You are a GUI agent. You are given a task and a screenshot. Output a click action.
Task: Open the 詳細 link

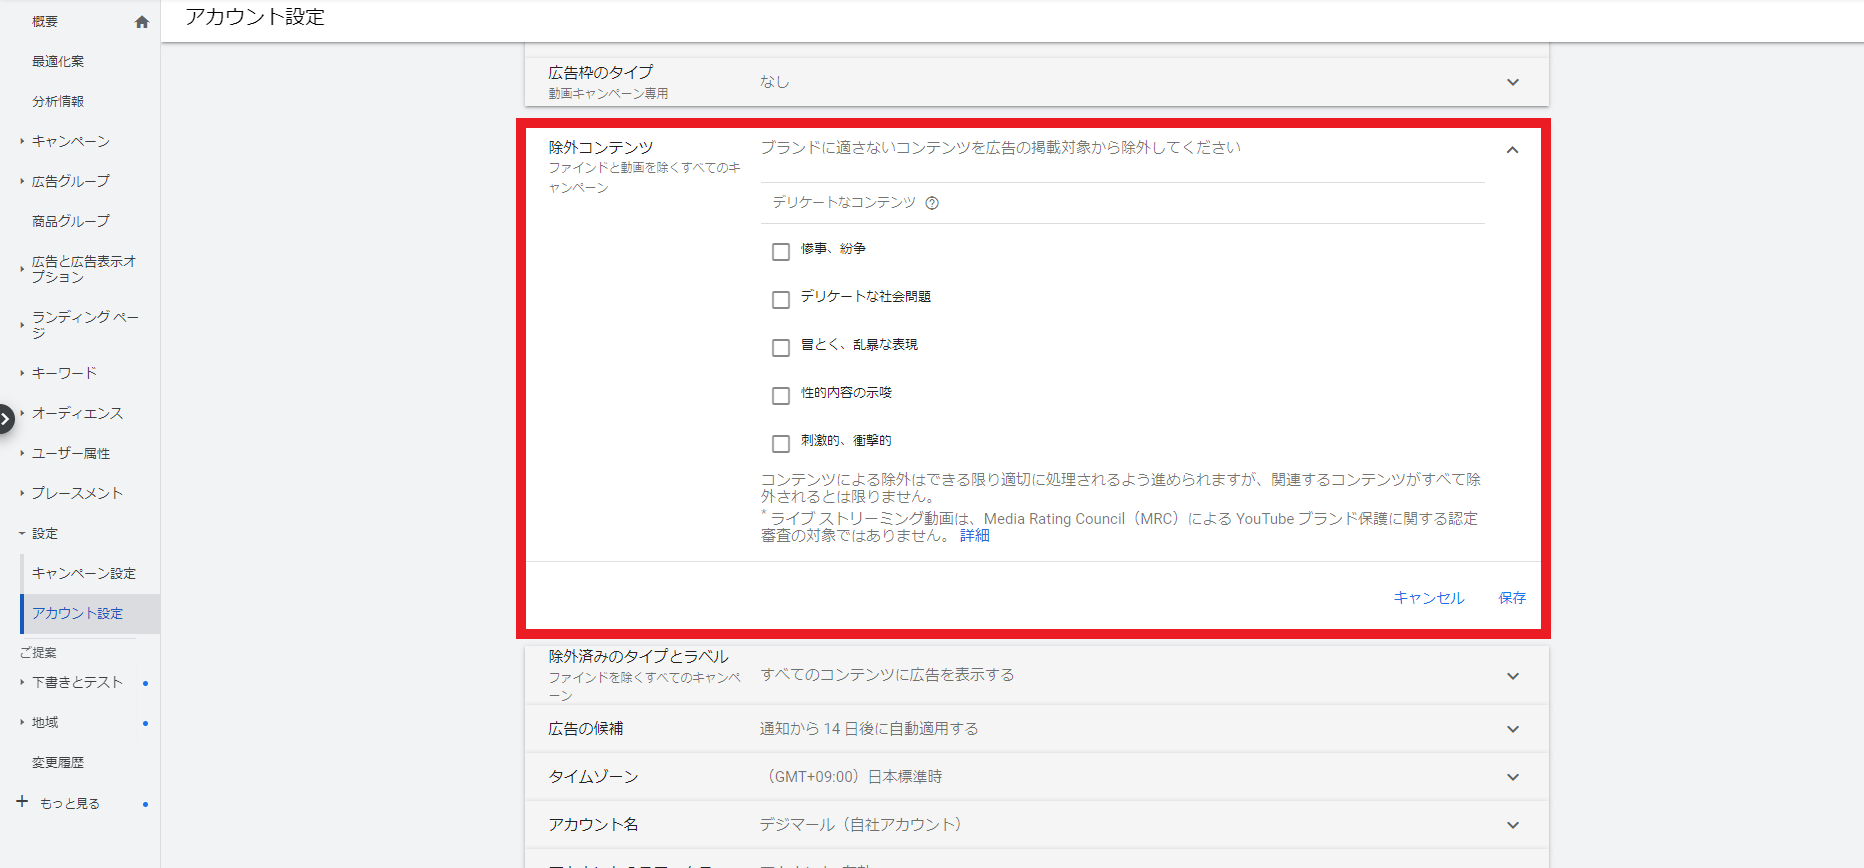(975, 536)
